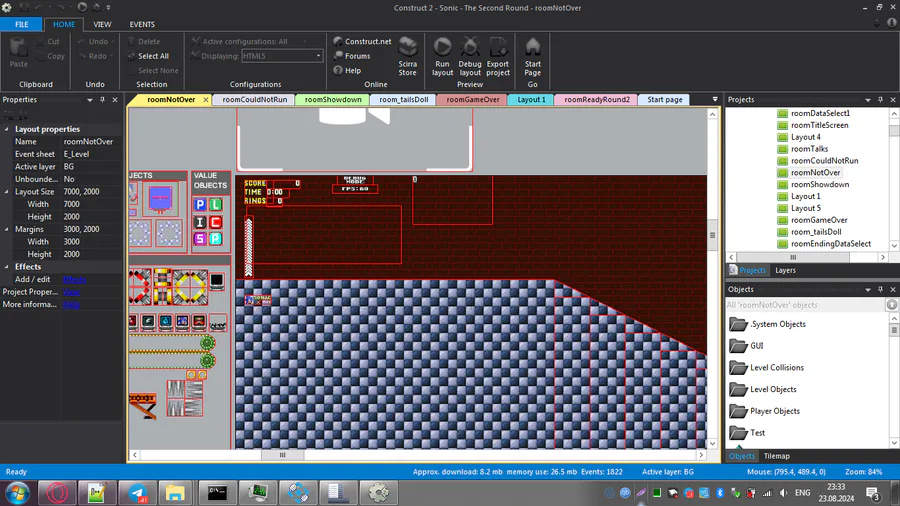Collapse the Margins property
This screenshot has height=506, width=900.
(x=7, y=229)
